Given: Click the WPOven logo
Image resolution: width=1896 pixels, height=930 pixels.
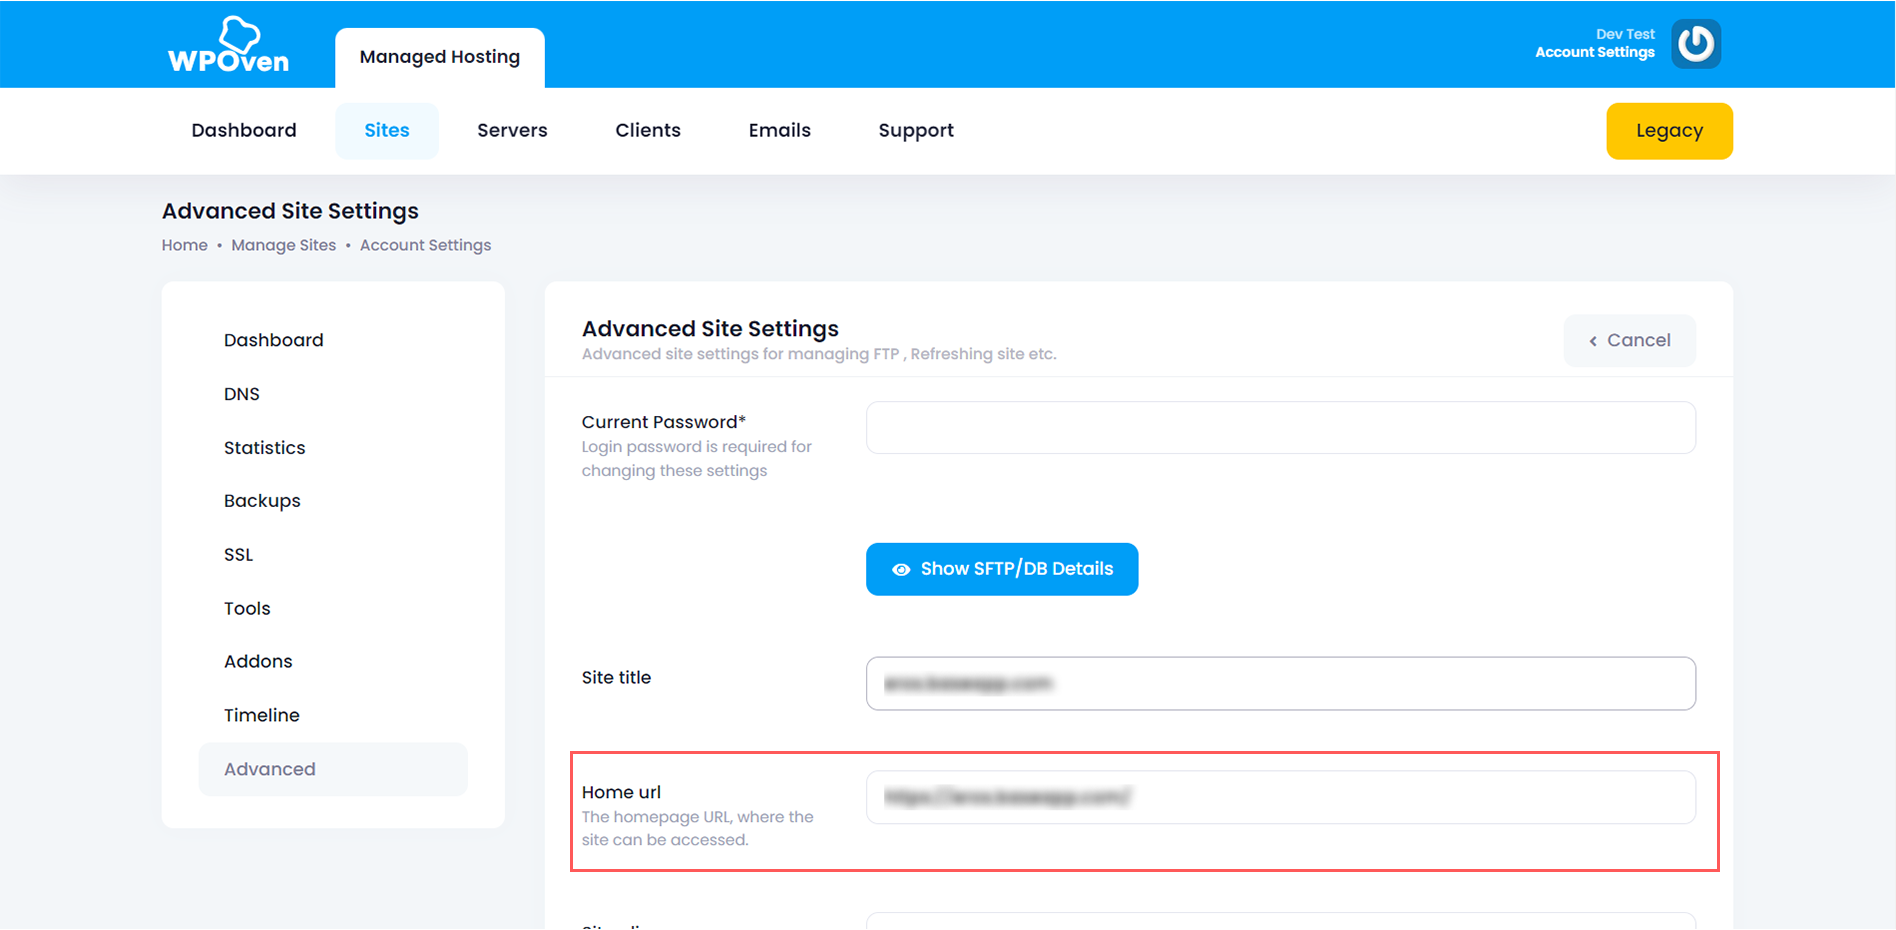Looking at the screenshot, I should (x=228, y=45).
